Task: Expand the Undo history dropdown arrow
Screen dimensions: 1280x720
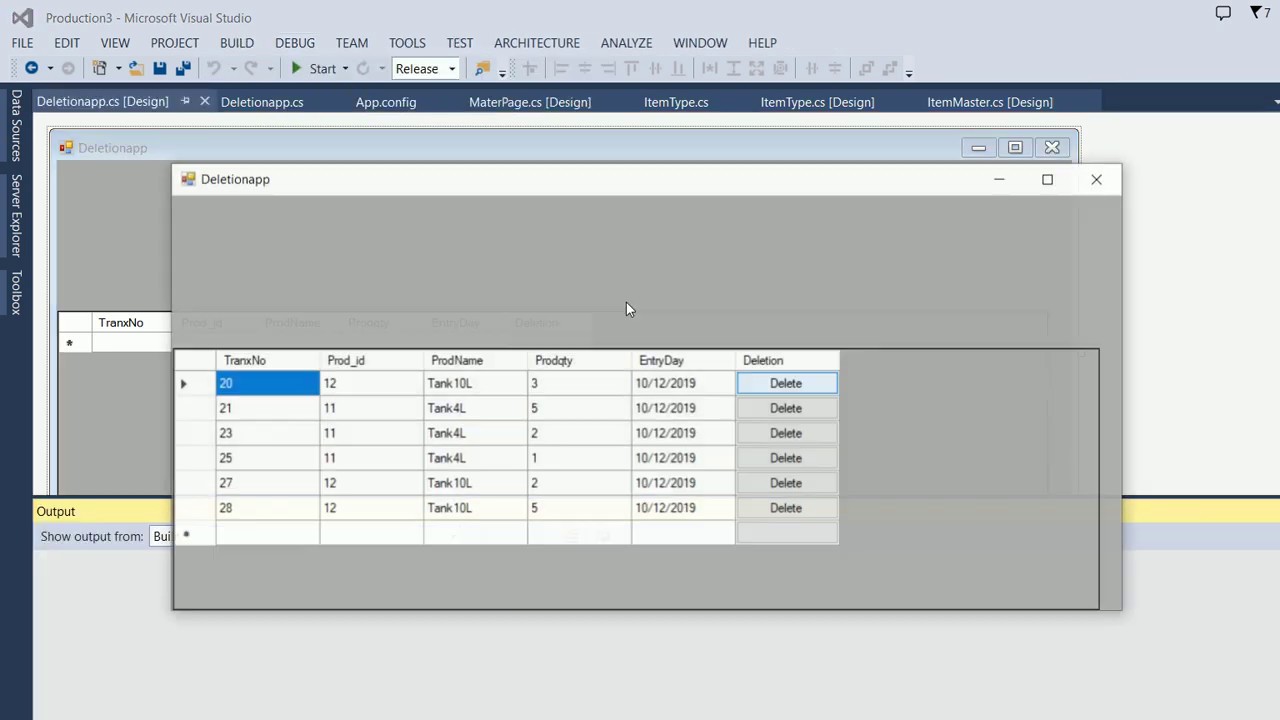Action: 232,69
